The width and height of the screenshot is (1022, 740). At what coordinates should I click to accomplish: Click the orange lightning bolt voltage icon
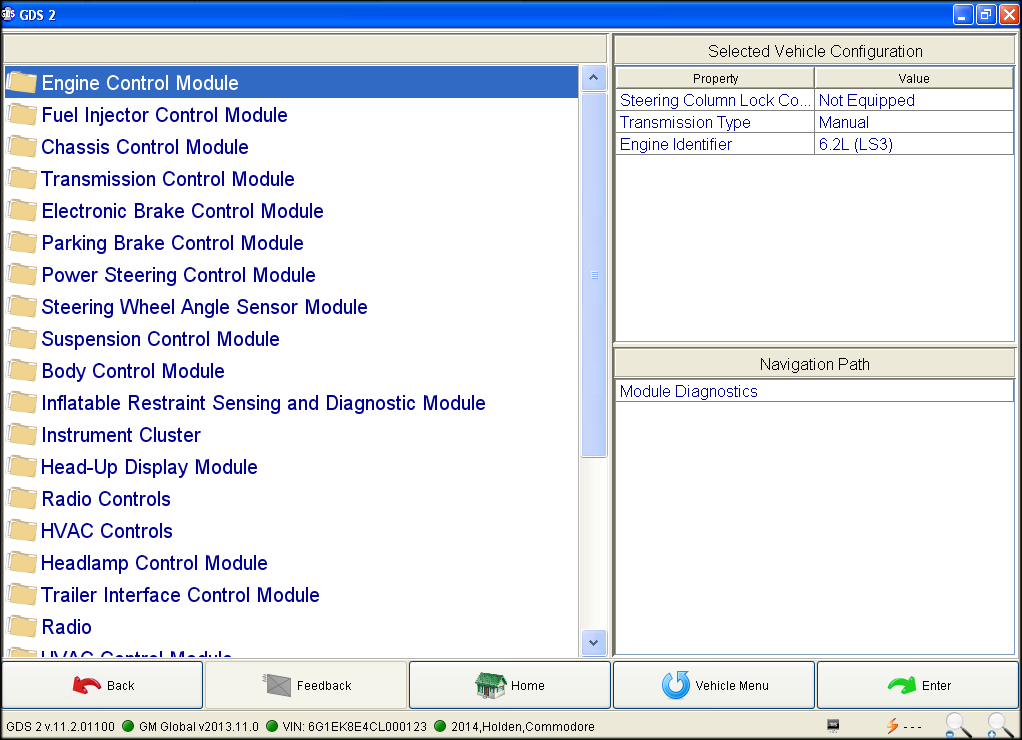892,725
